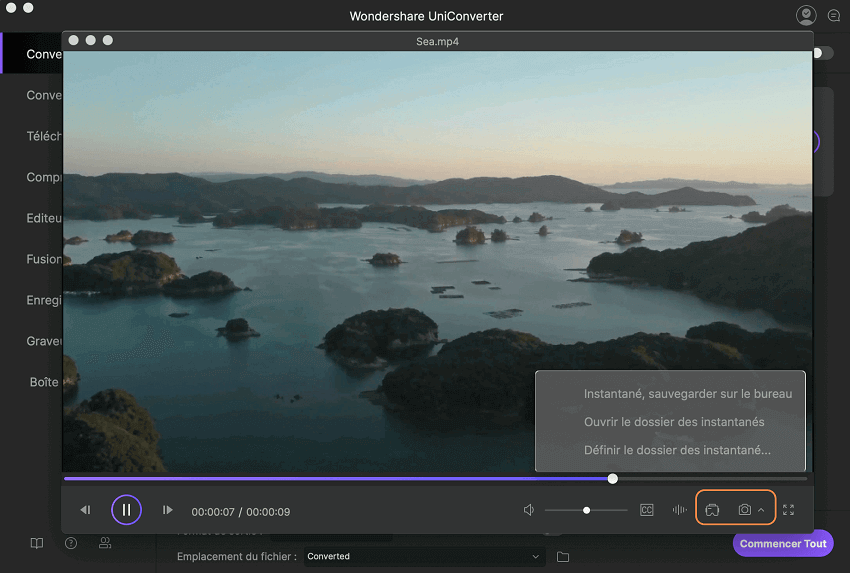Click the VR headset icon in the player
Screen dimensions: 850x573
point(712,510)
